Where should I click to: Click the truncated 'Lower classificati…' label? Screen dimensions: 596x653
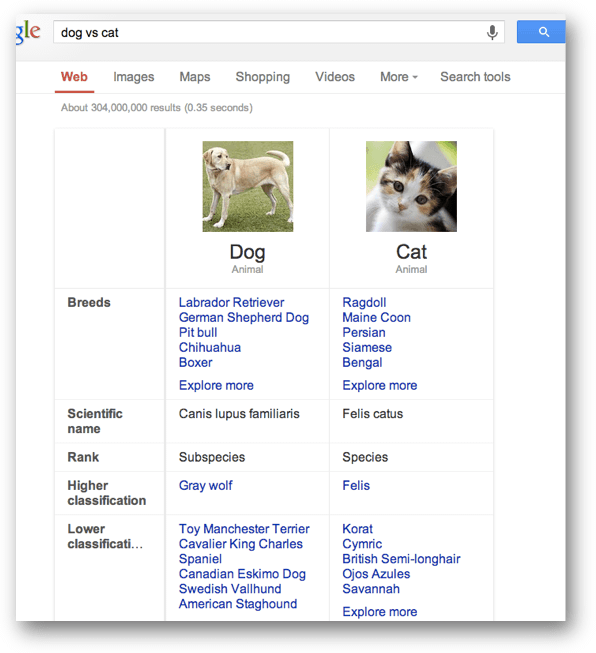coord(105,536)
